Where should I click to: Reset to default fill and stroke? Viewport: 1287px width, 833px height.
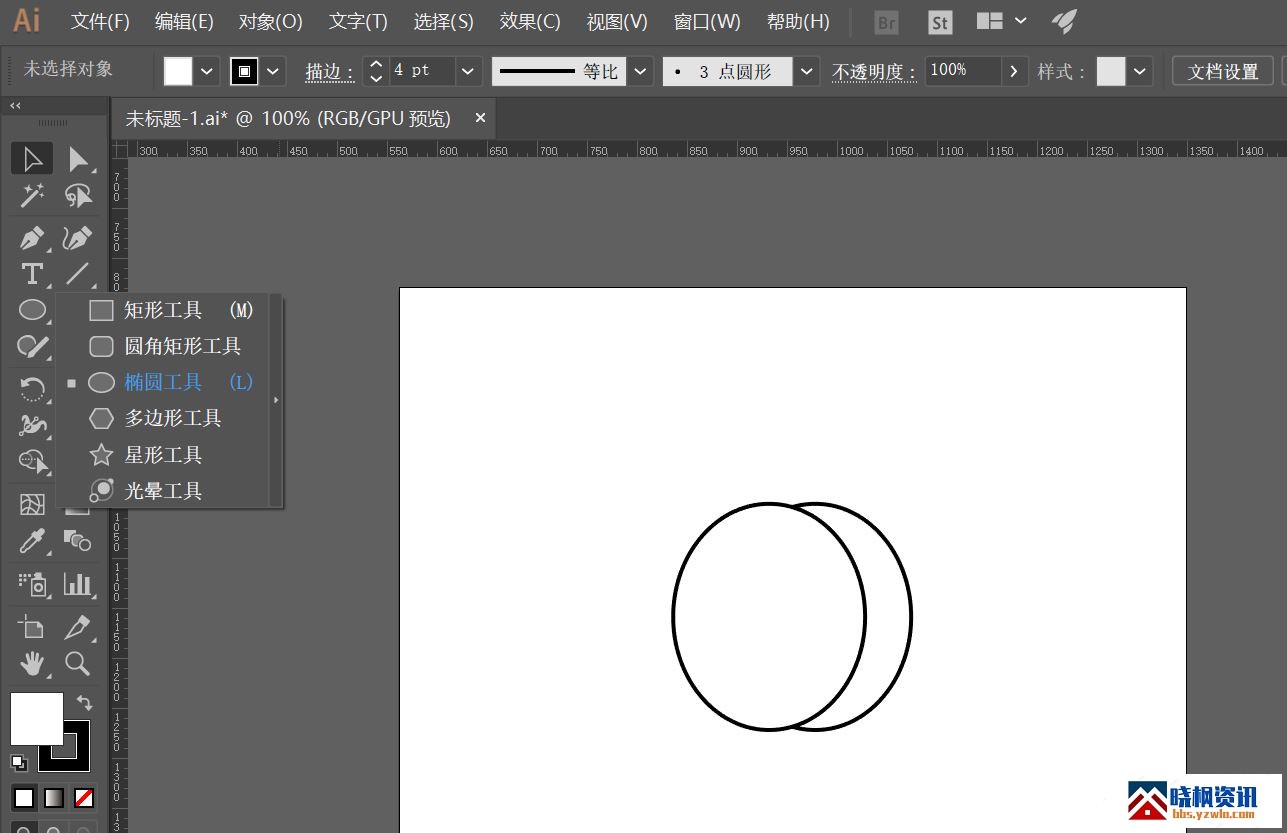(19, 763)
